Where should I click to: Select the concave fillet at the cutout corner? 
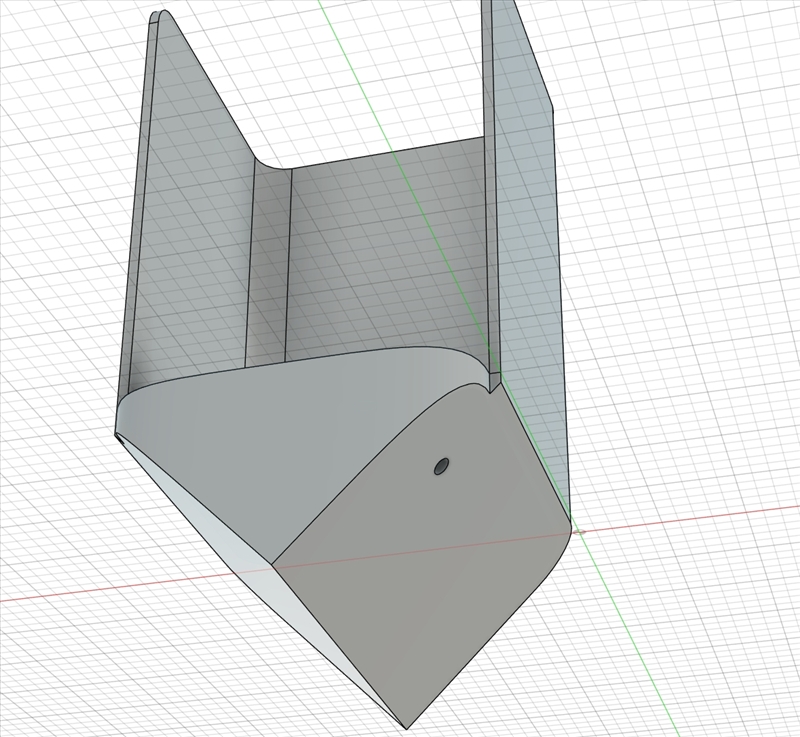click(269, 163)
